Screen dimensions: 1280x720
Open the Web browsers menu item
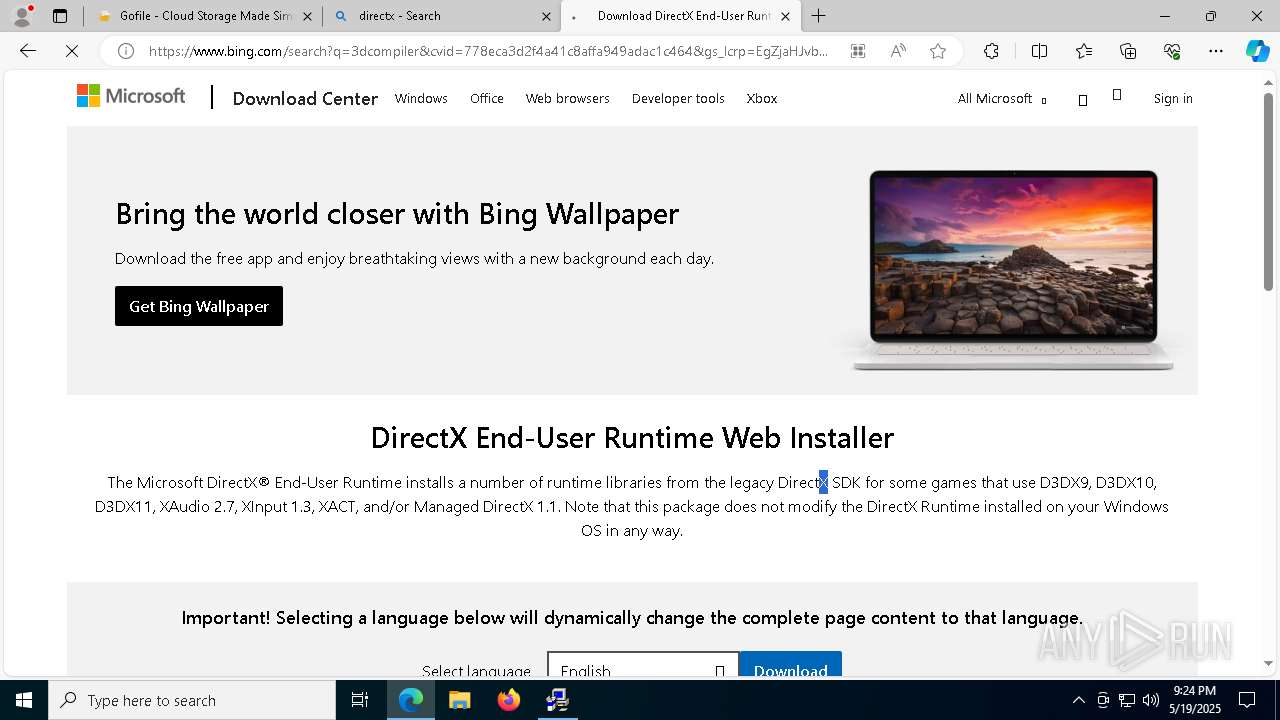click(568, 98)
